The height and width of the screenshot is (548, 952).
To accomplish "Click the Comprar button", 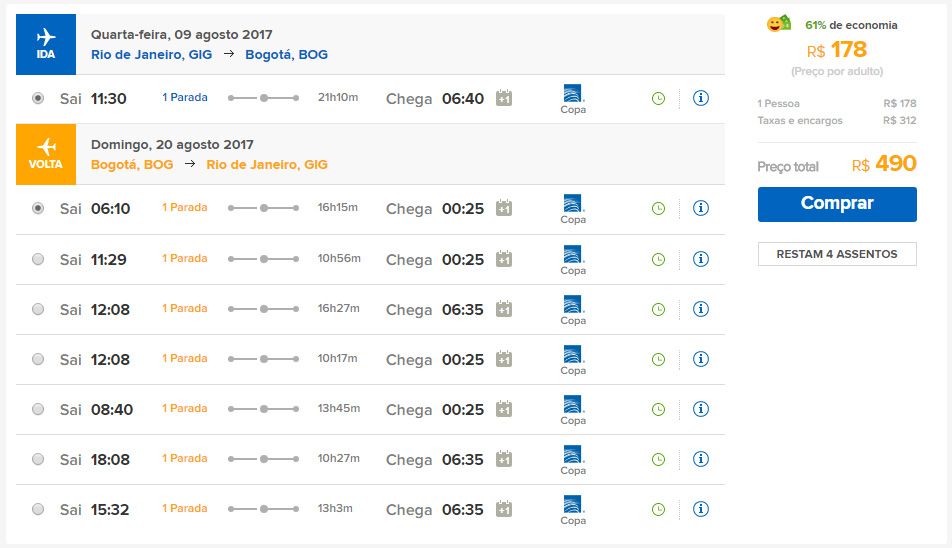I will (837, 204).
